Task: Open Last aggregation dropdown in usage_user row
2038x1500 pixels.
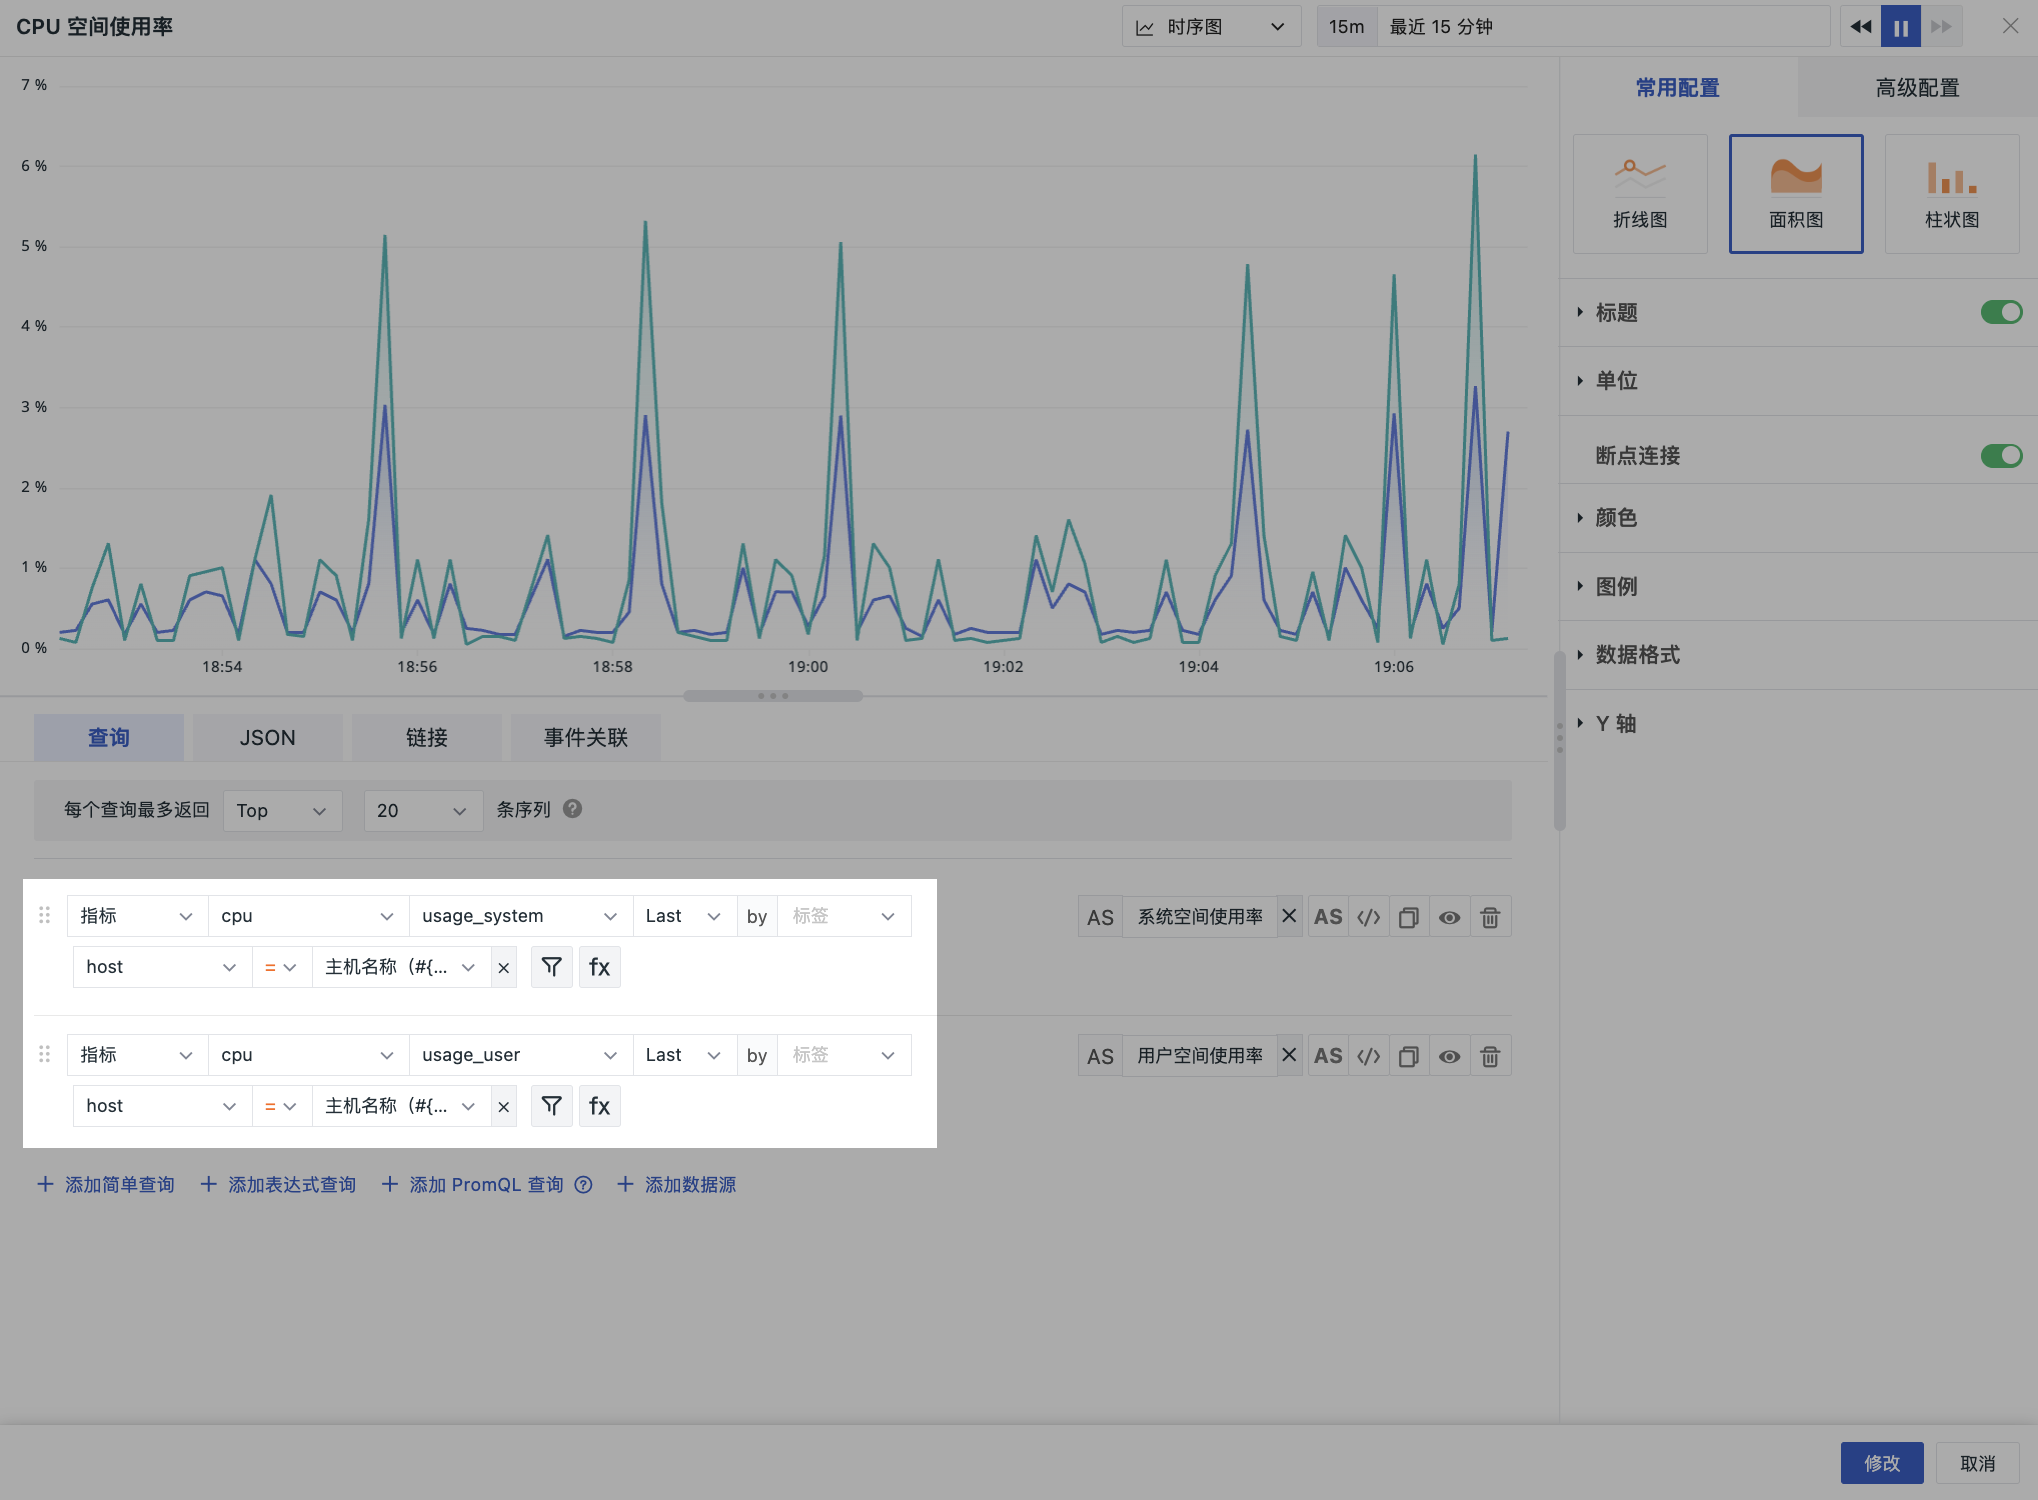Action: pos(684,1055)
